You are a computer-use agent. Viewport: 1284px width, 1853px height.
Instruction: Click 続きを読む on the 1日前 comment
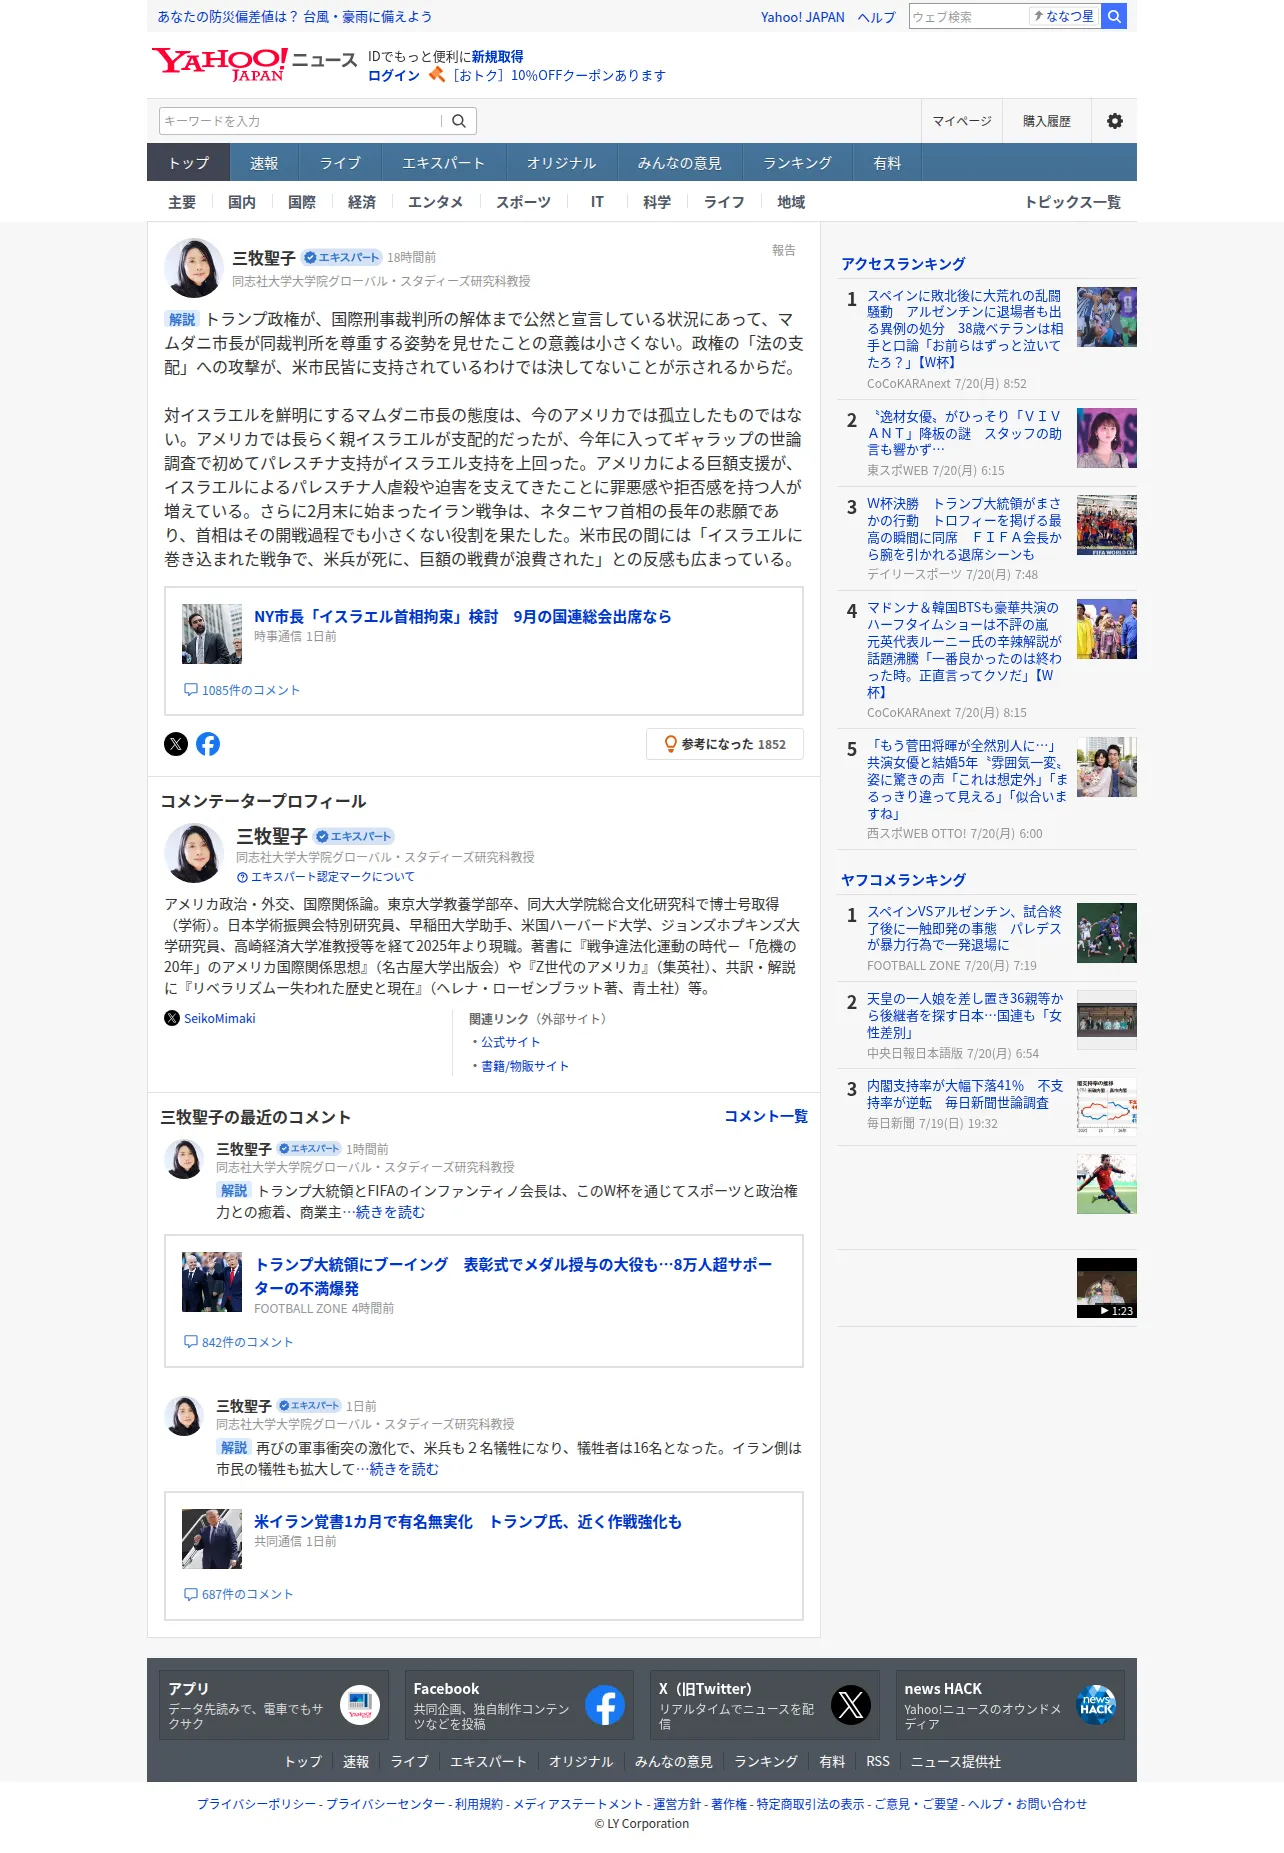coord(404,1469)
